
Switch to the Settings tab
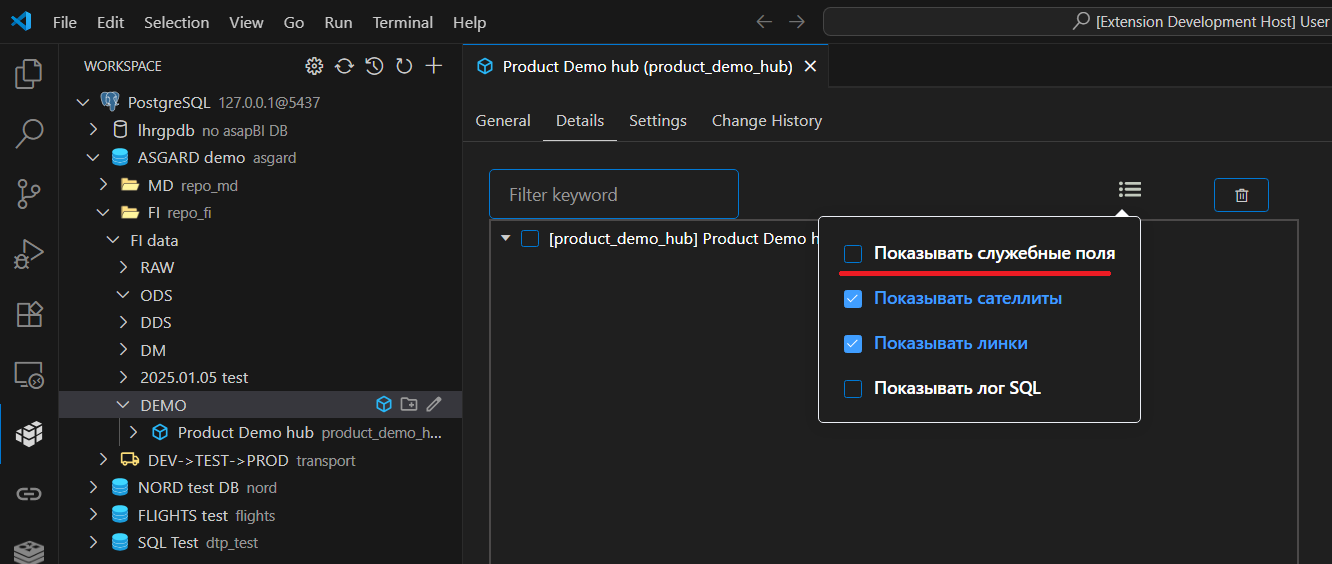click(657, 121)
